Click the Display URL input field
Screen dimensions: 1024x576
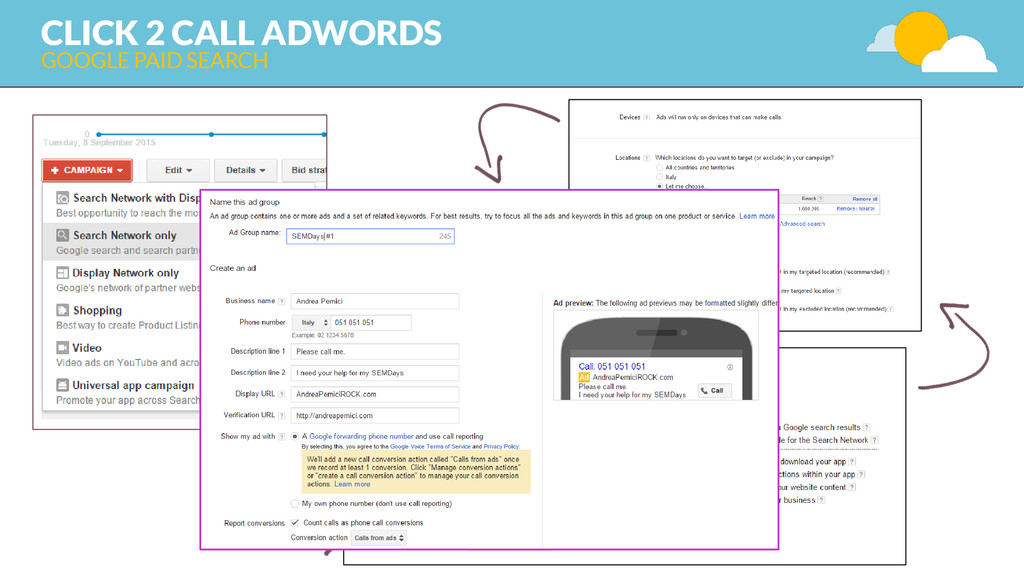375,394
